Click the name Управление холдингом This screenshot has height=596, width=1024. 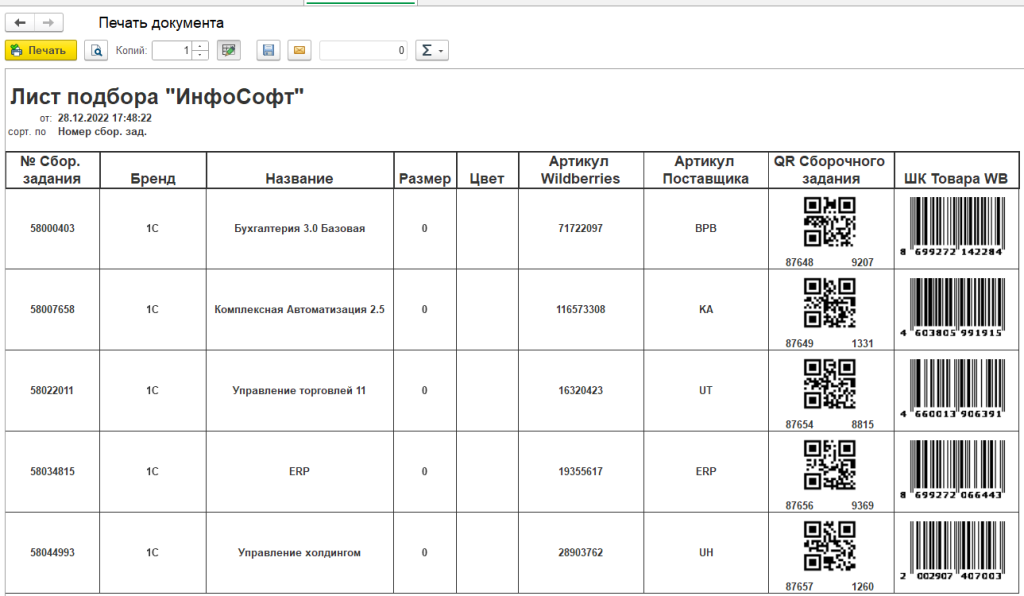(x=299, y=552)
